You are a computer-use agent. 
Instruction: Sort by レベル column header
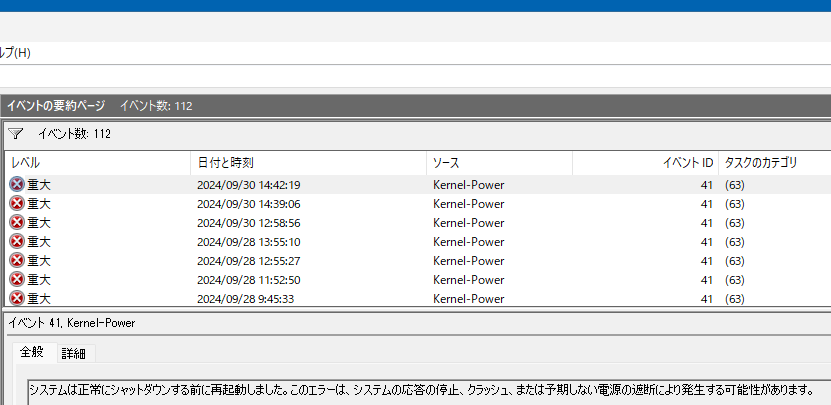pyautogui.click(x=98, y=163)
